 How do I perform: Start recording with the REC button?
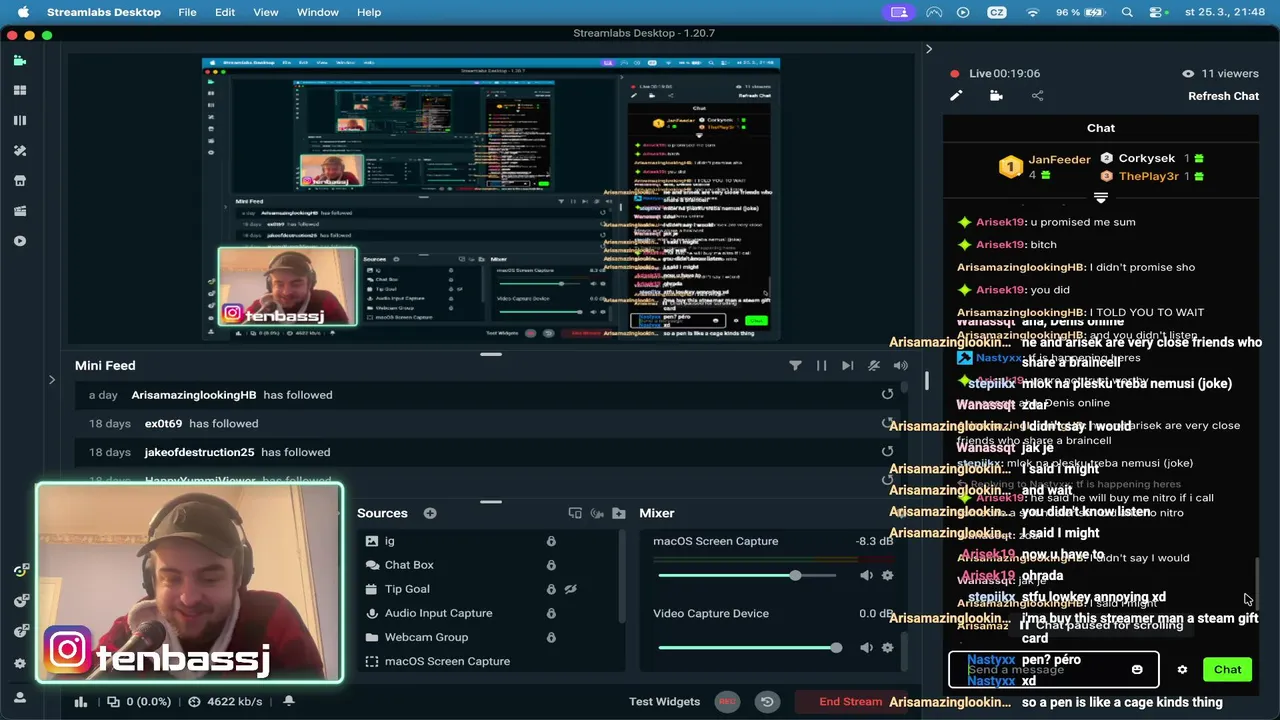pyautogui.click(x=727, y=702)
